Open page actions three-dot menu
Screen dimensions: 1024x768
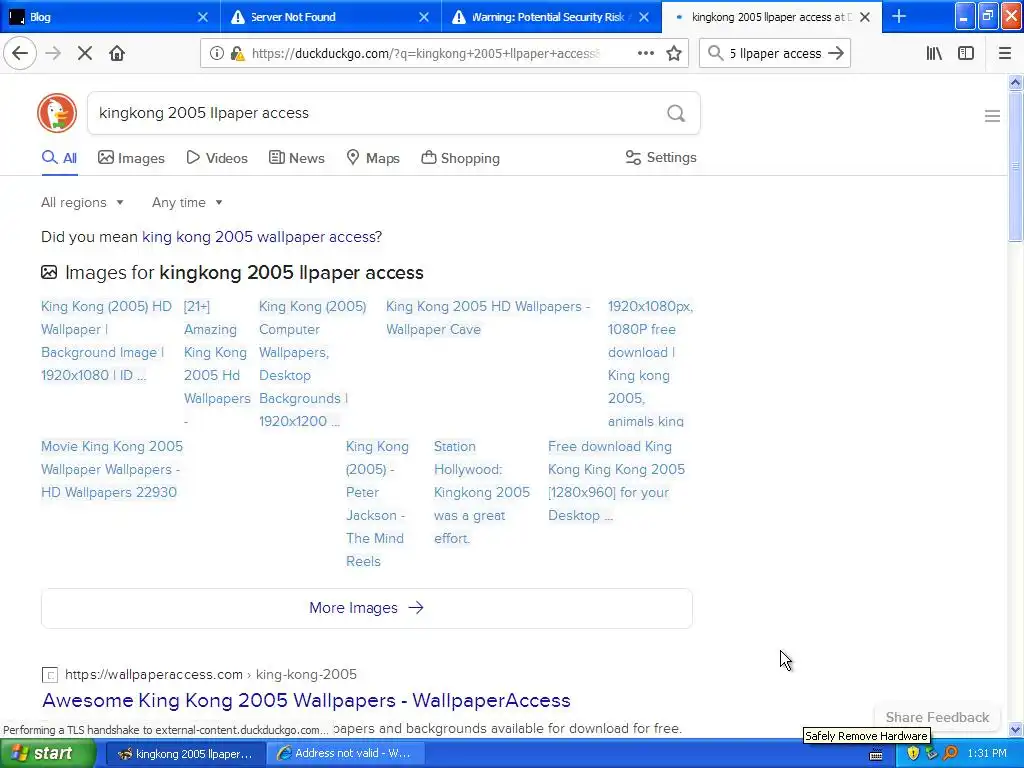tap(646, 53)
